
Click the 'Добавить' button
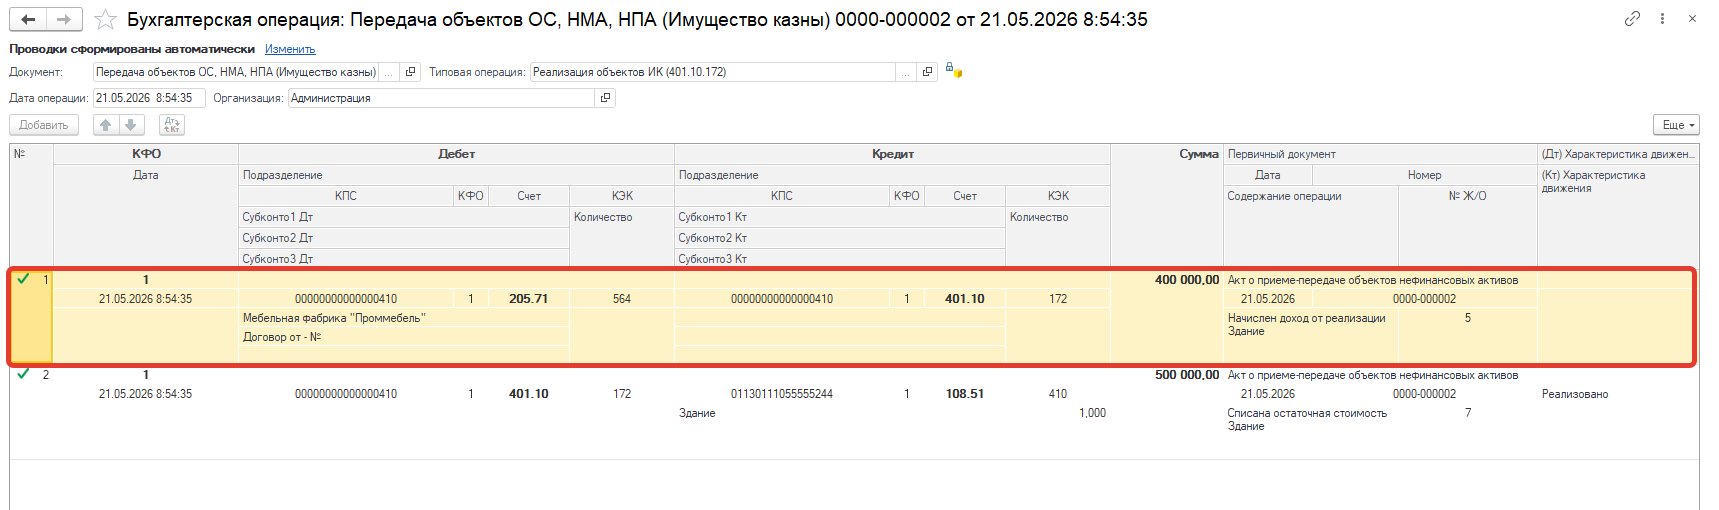coord(43,125)
